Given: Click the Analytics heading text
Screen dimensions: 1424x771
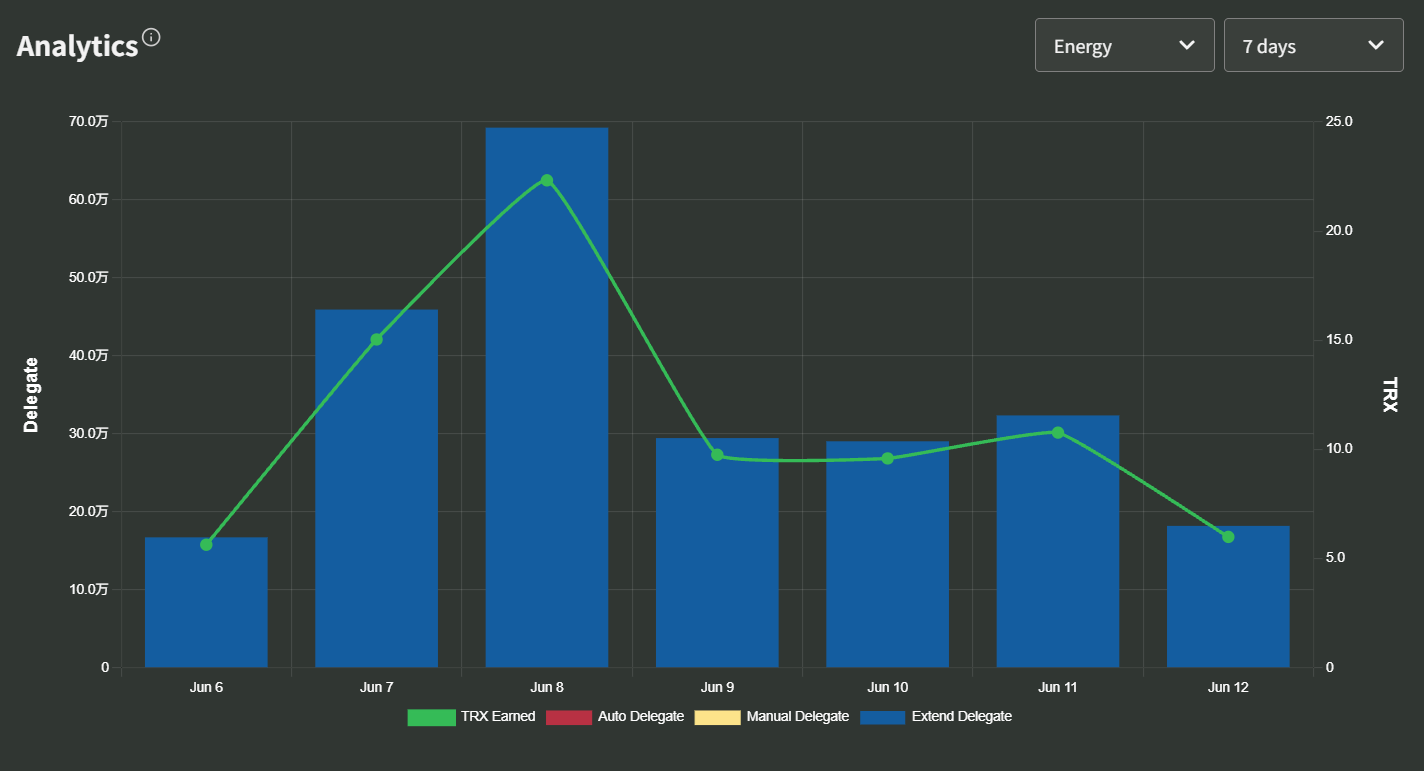Looking at the screenshot, I should pyautogui.click(x=77, y=46).
